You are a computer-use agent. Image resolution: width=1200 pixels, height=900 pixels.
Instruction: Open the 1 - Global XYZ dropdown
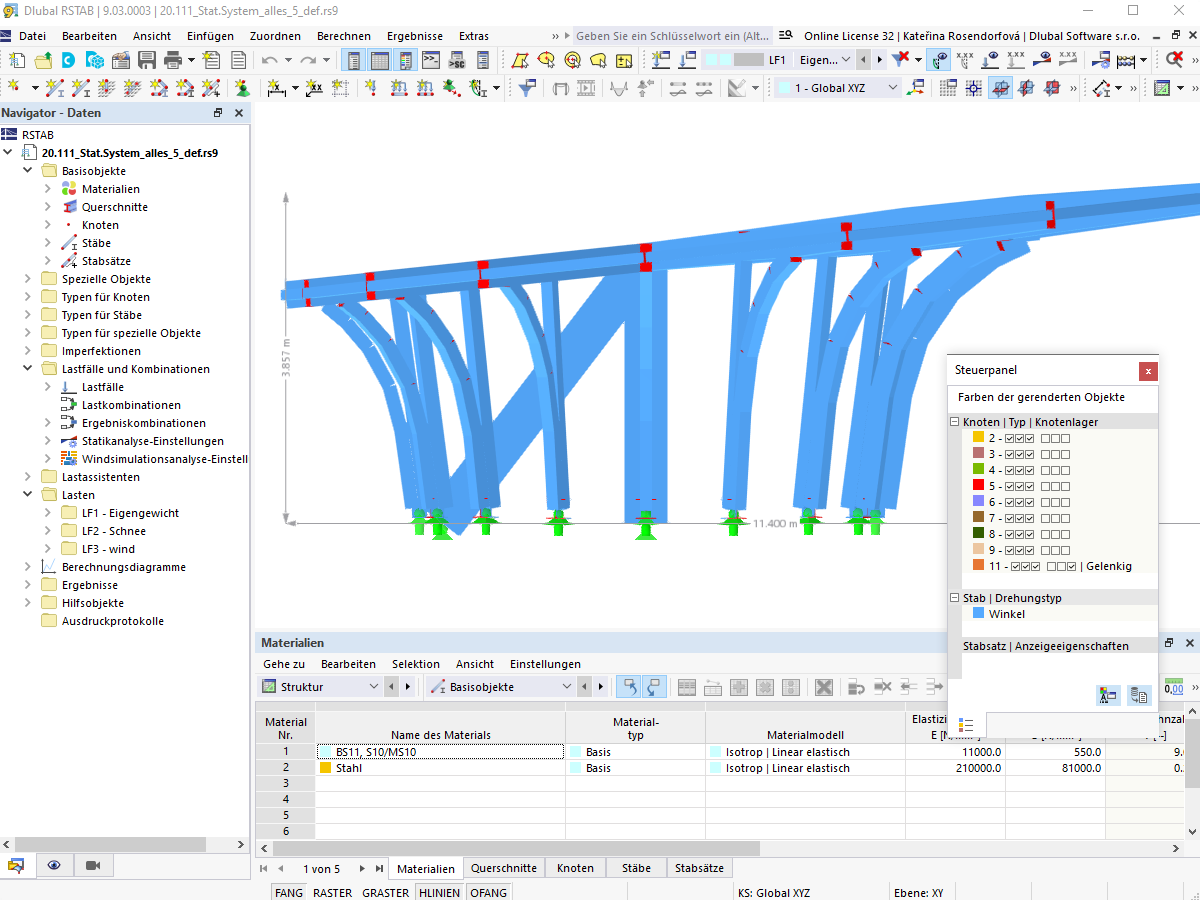[839, 88]
